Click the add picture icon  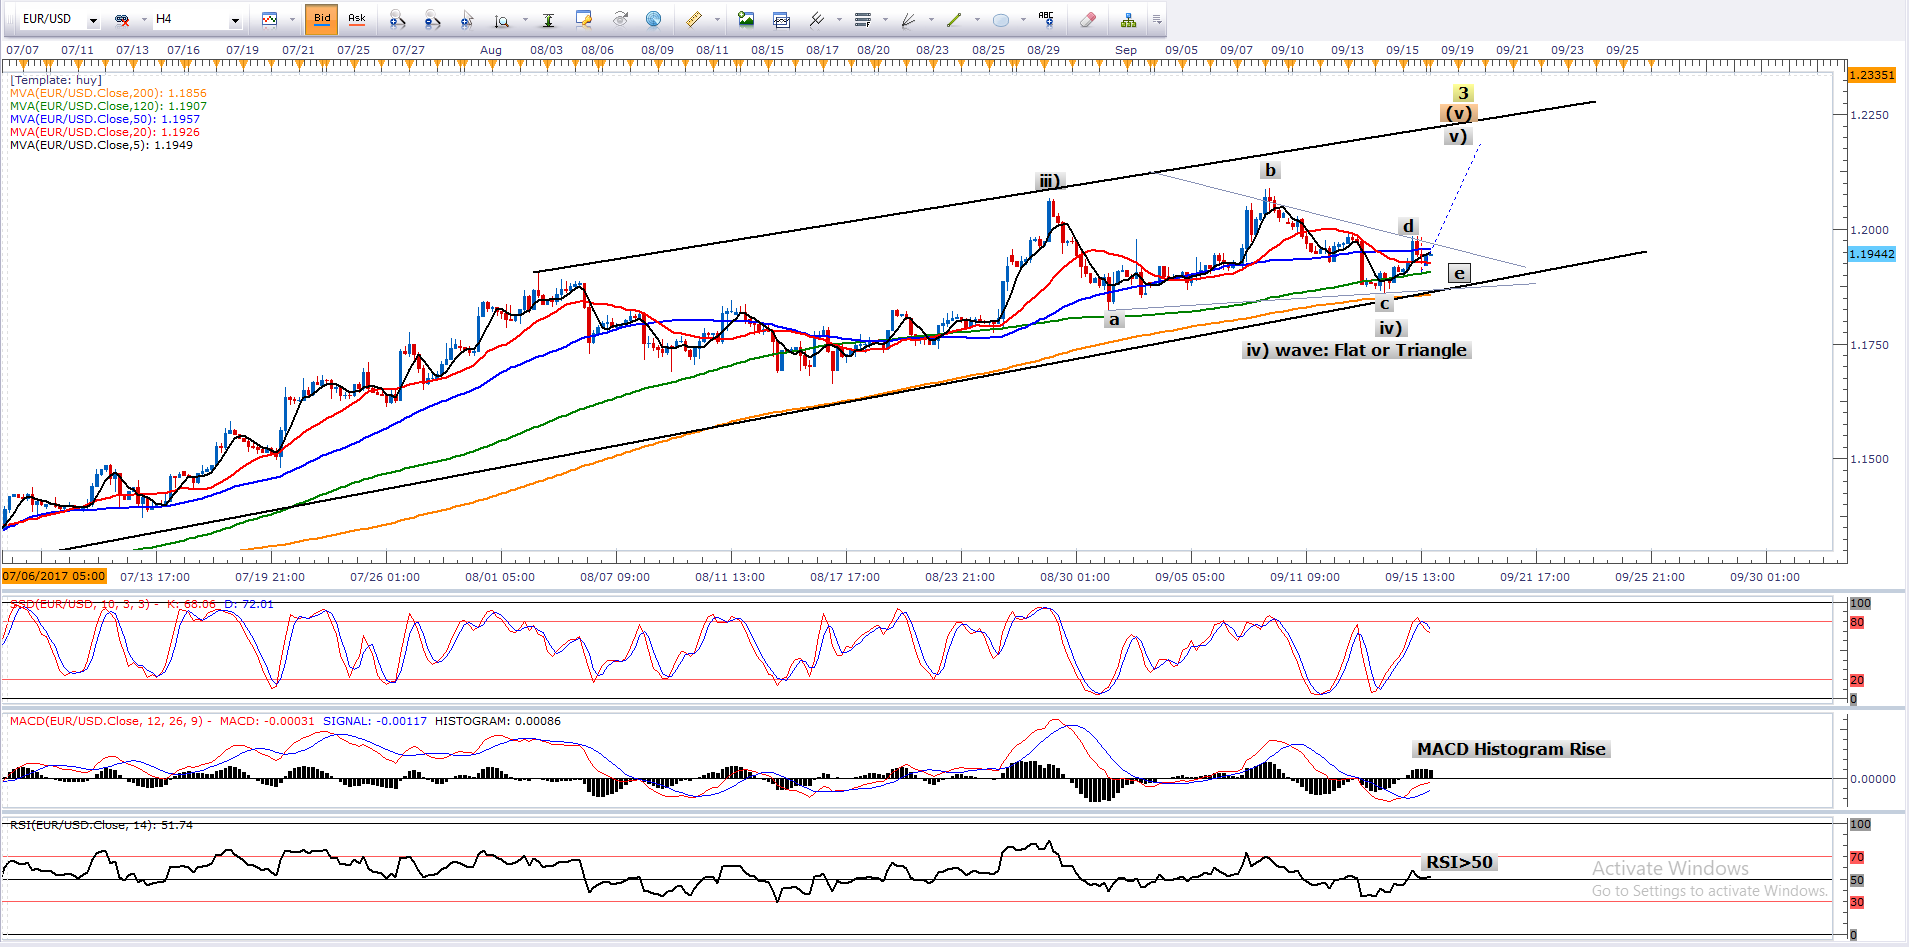coord(746,19)
